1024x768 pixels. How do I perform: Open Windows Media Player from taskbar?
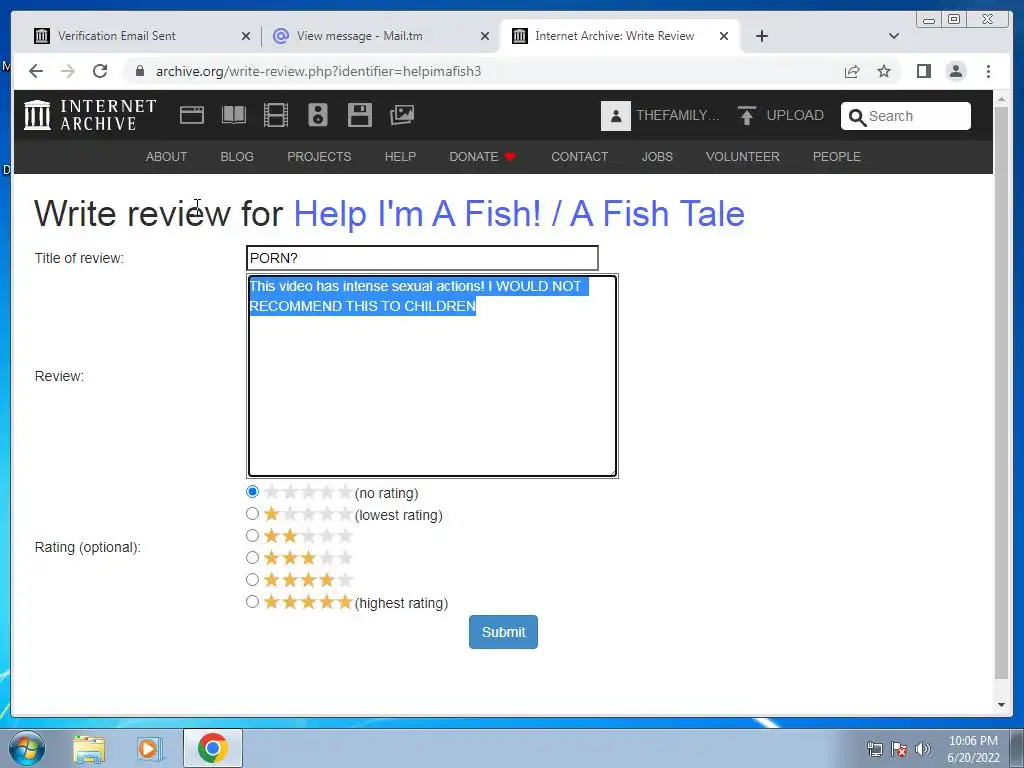[150, 749]
